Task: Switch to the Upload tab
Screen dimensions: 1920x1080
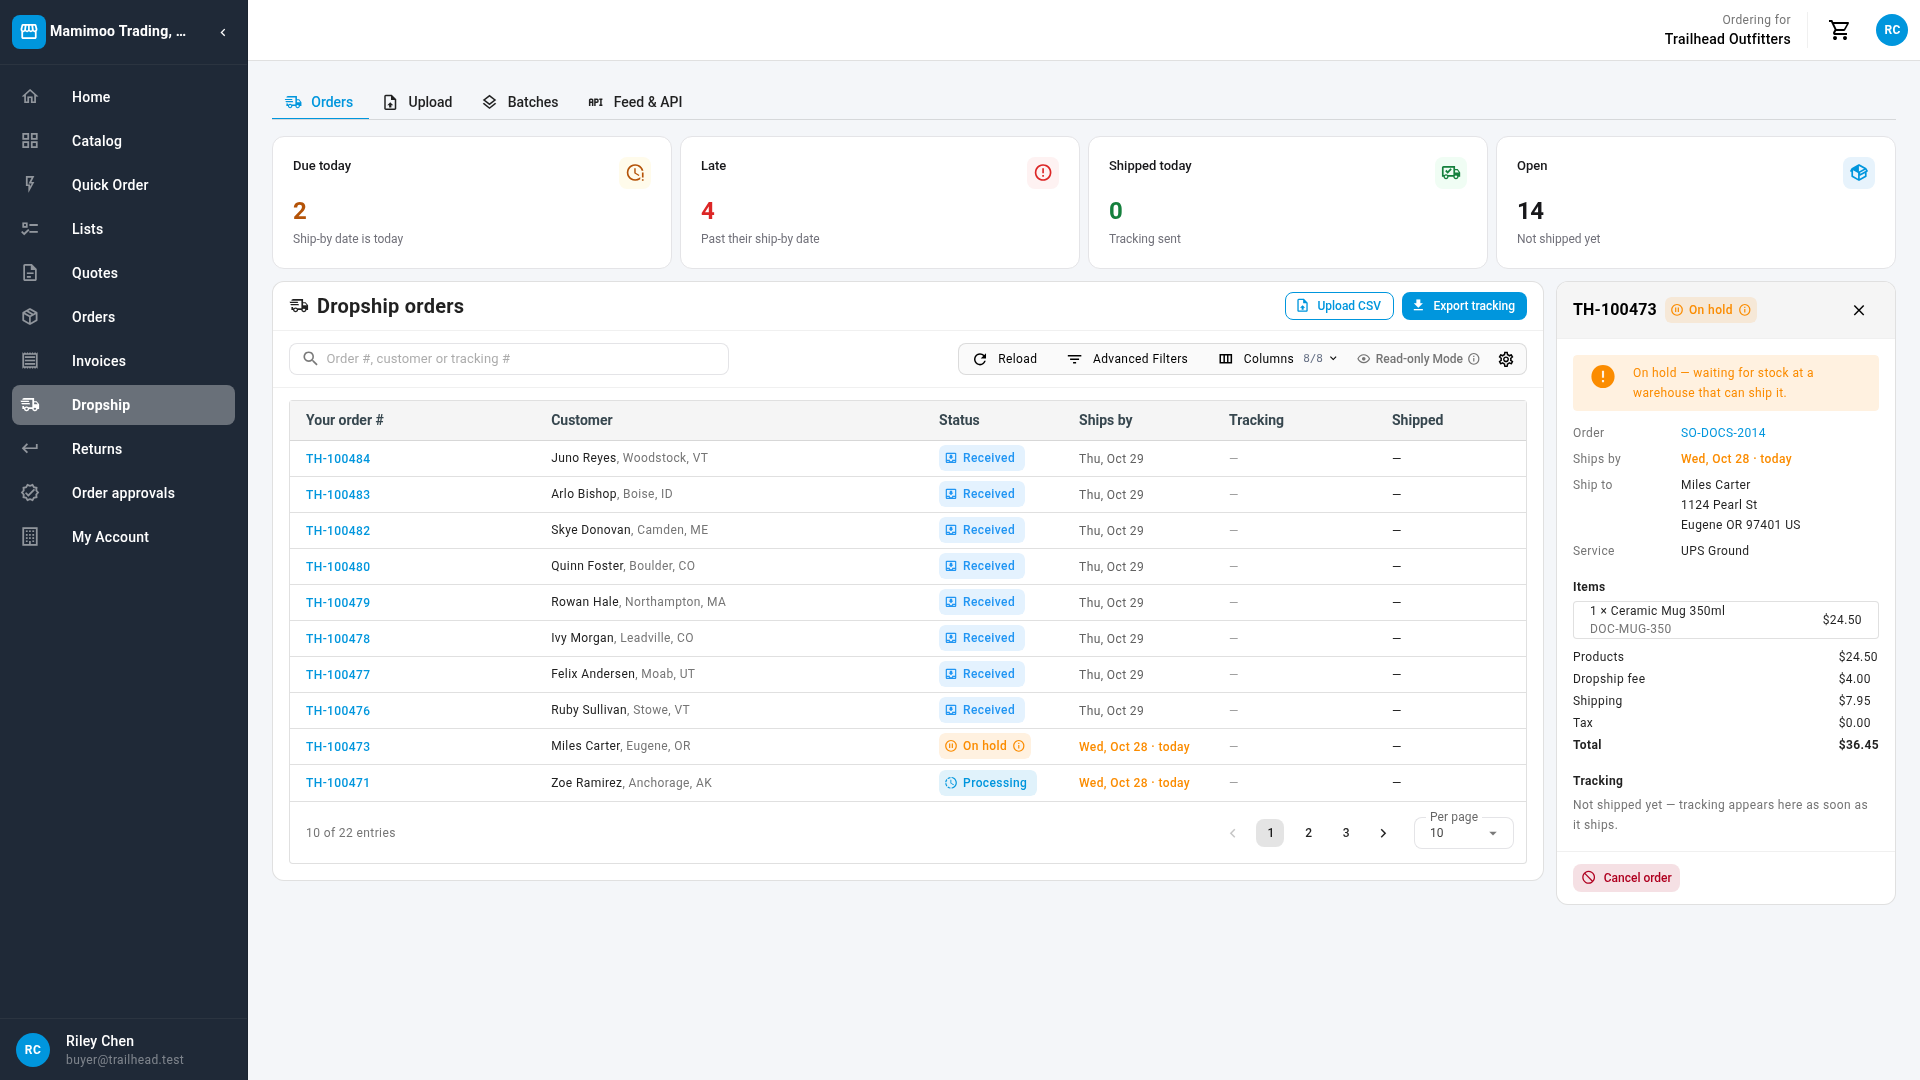Action: pos(418,102)
